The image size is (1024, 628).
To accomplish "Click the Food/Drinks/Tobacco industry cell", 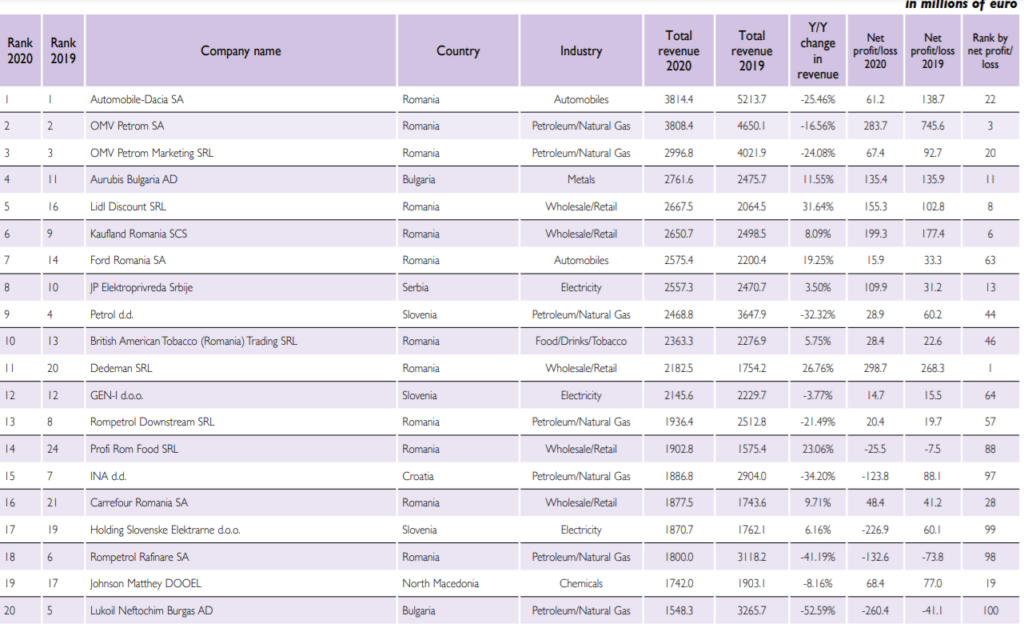I will tap(581, 341).
